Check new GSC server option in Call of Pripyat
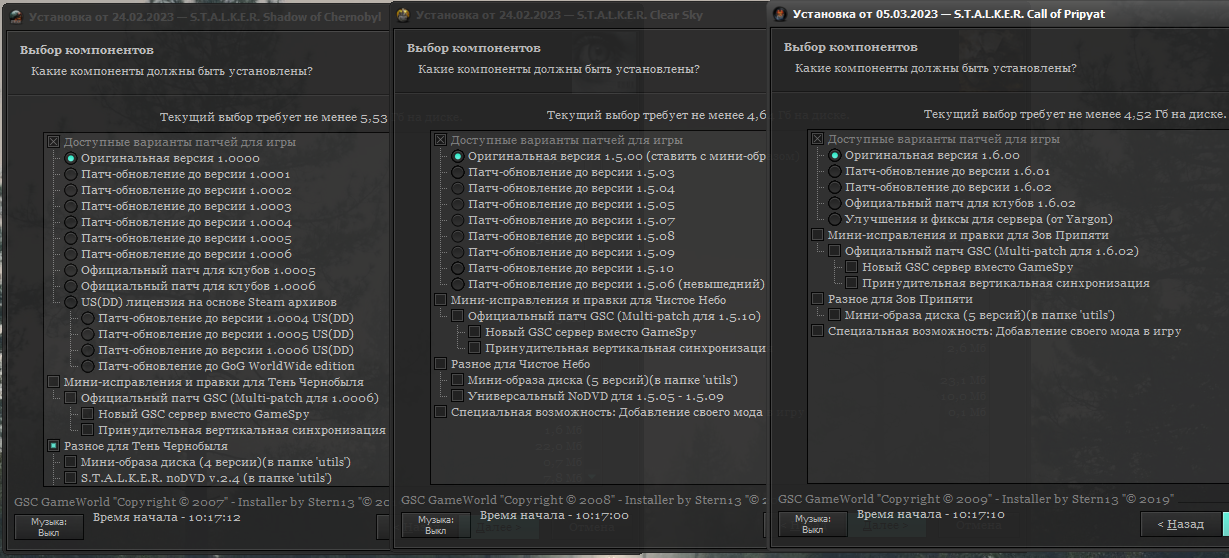 click(x=852, y=267)
